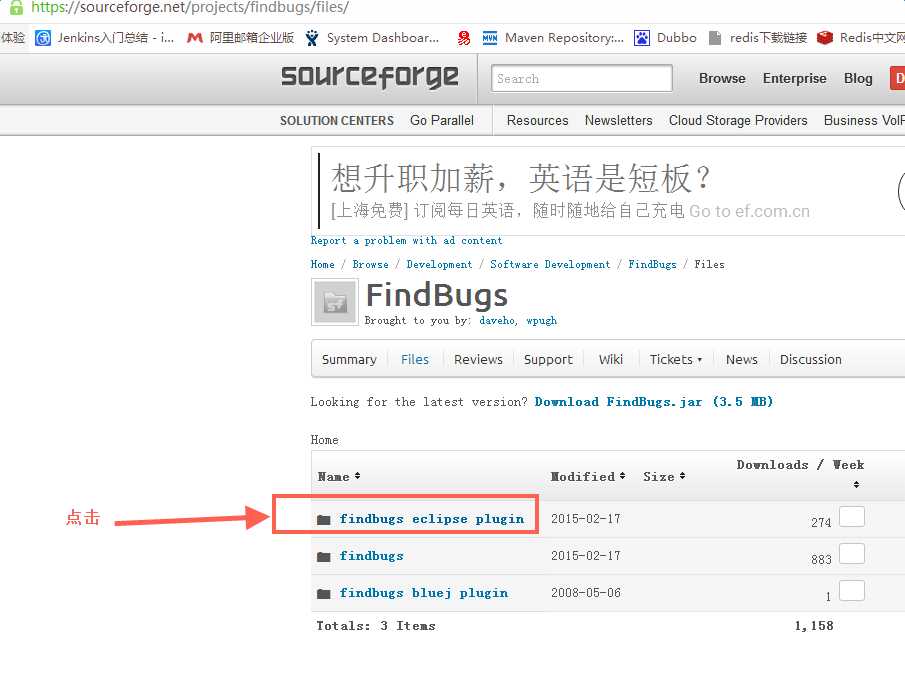Image resolution: width=905 pixels, height=690 pixels.
Task: Click folder icon of the findbugs row
Action: pos(324,557)
